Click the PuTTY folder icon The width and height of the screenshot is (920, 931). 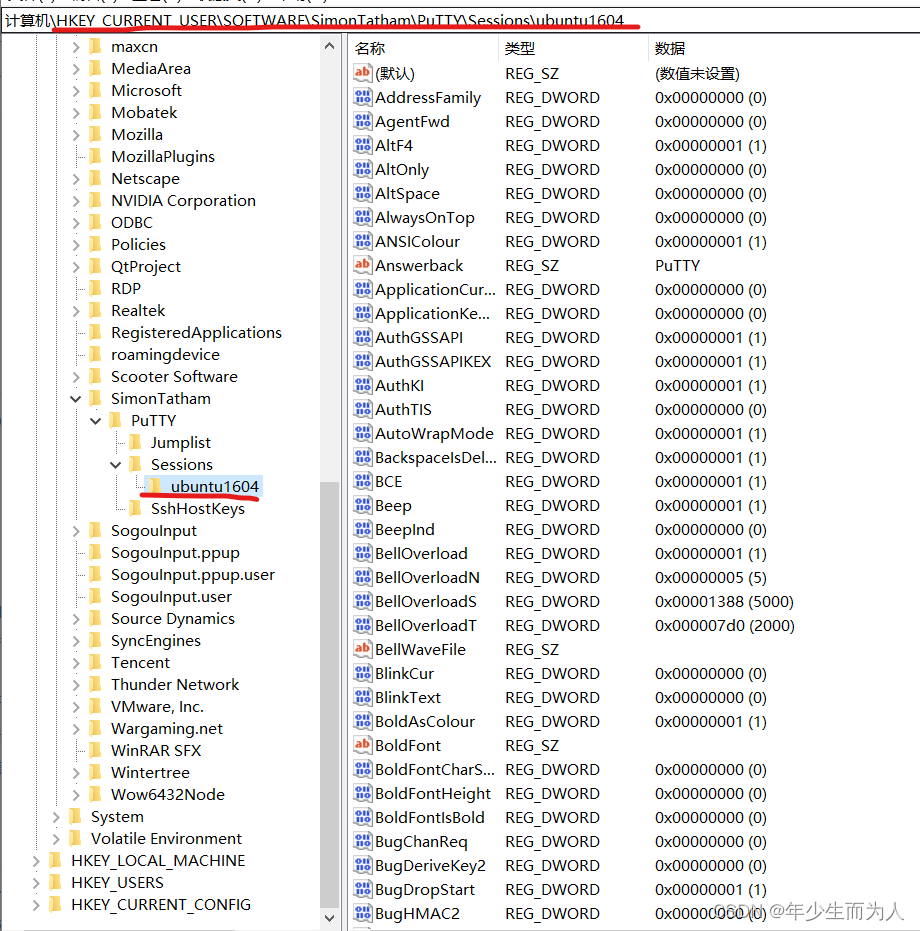116,420
